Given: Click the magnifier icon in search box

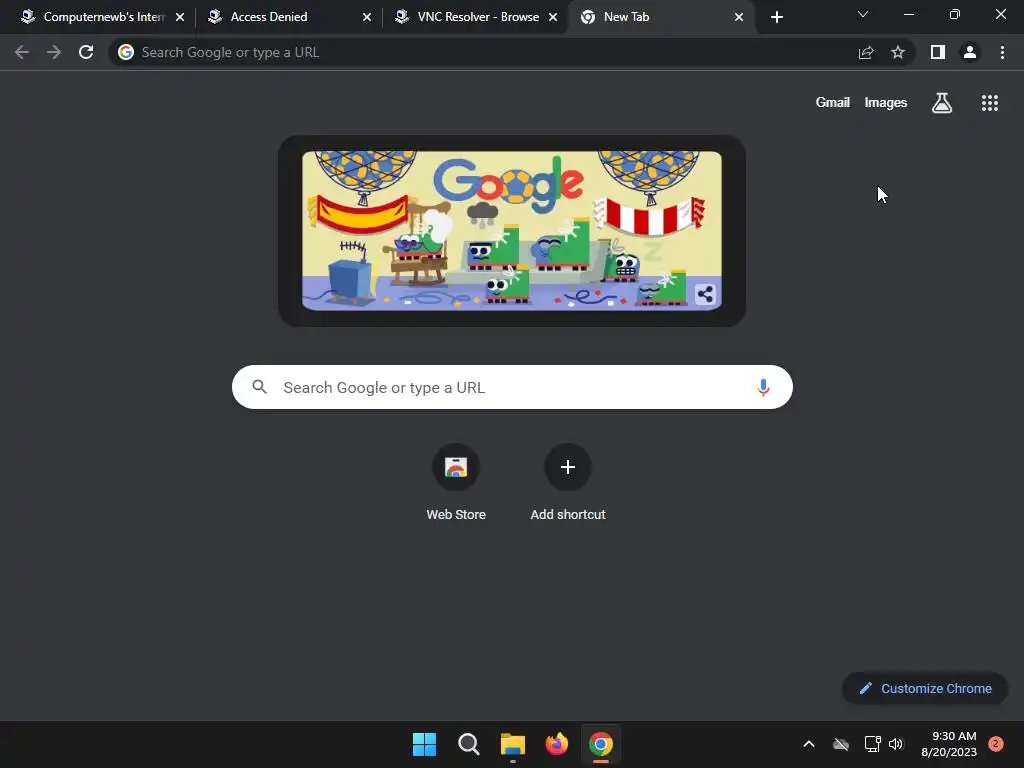Looking at the screenshot, I should click(x=260, y=387).
